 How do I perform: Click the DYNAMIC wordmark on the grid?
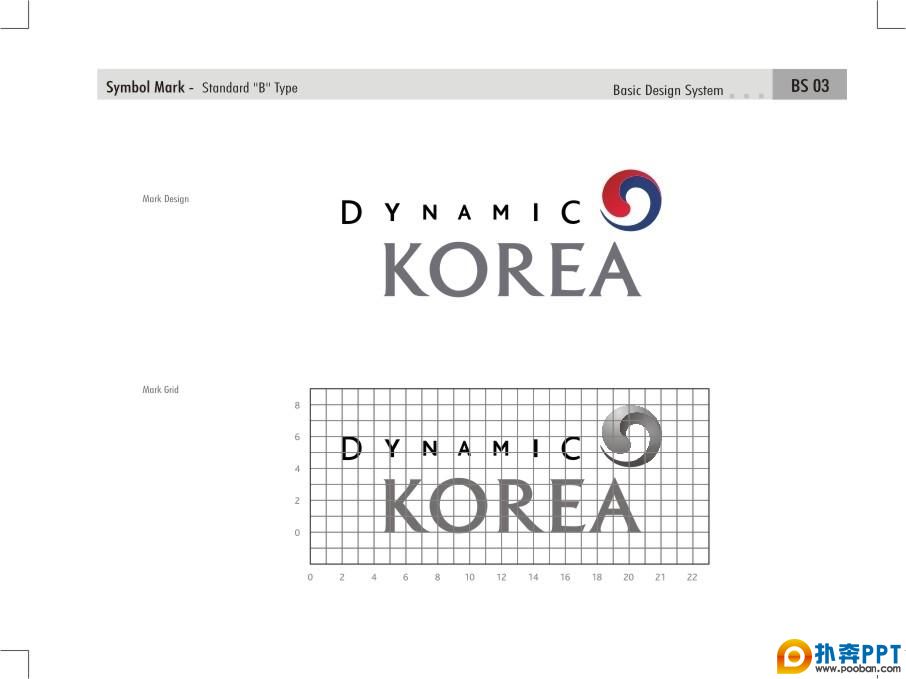(461, 448)
